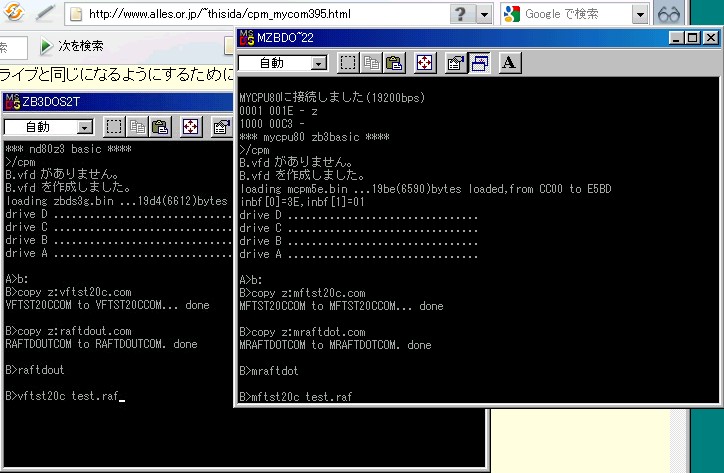
Task: Click the binoculars find icon
Action: pyautogui.click(x=669, y=14)
